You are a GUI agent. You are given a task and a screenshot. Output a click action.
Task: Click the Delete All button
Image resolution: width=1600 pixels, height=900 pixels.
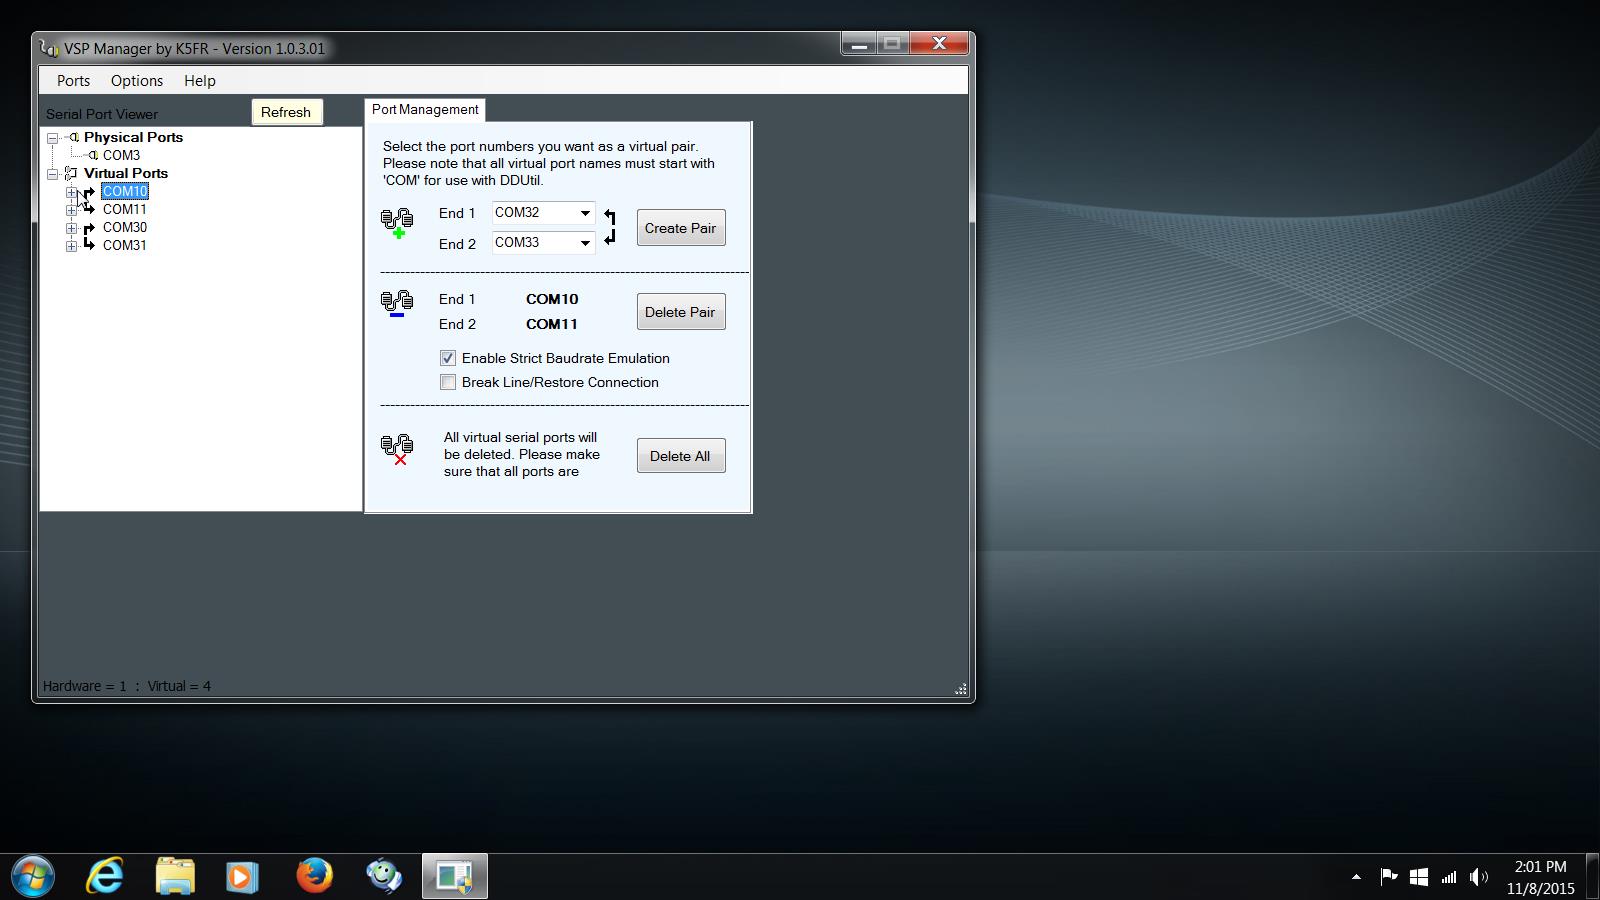[681, 456]
